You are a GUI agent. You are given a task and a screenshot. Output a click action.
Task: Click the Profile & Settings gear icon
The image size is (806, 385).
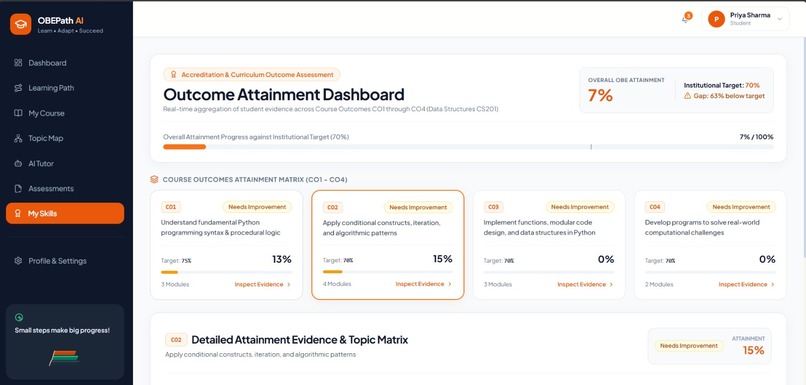[18, 261]
